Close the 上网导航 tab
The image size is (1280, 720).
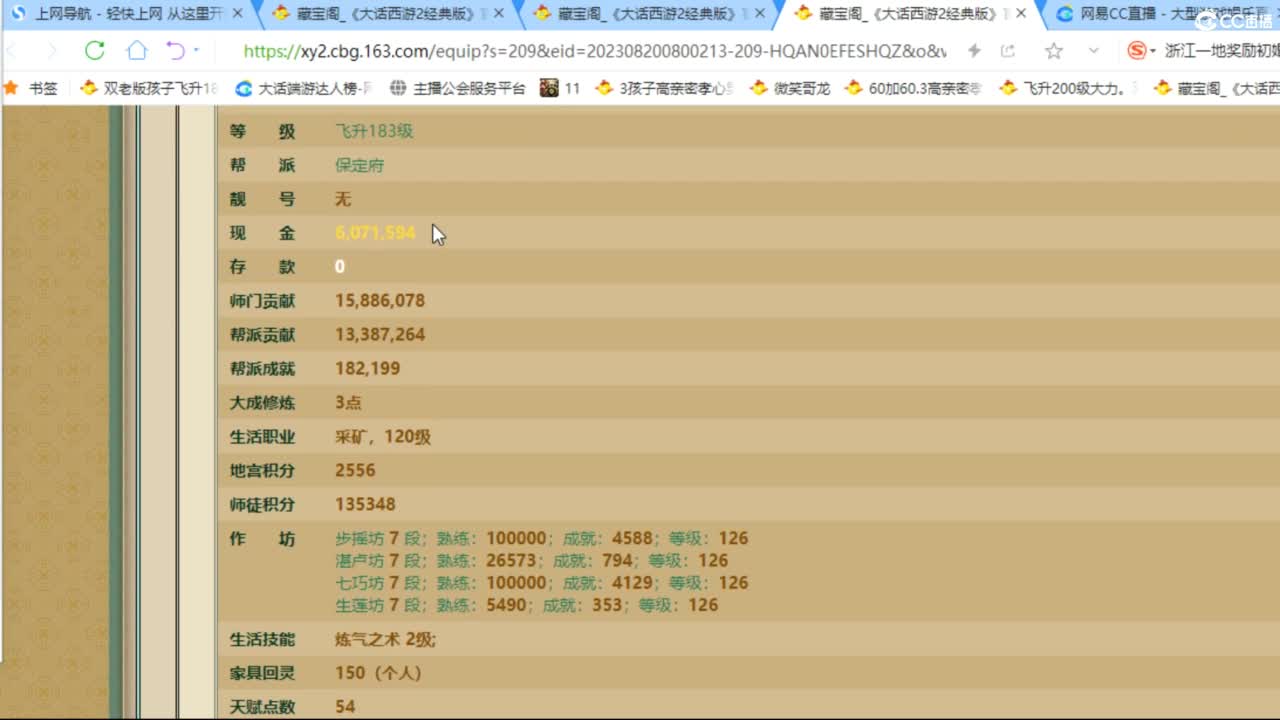click(x=237, y=14)
